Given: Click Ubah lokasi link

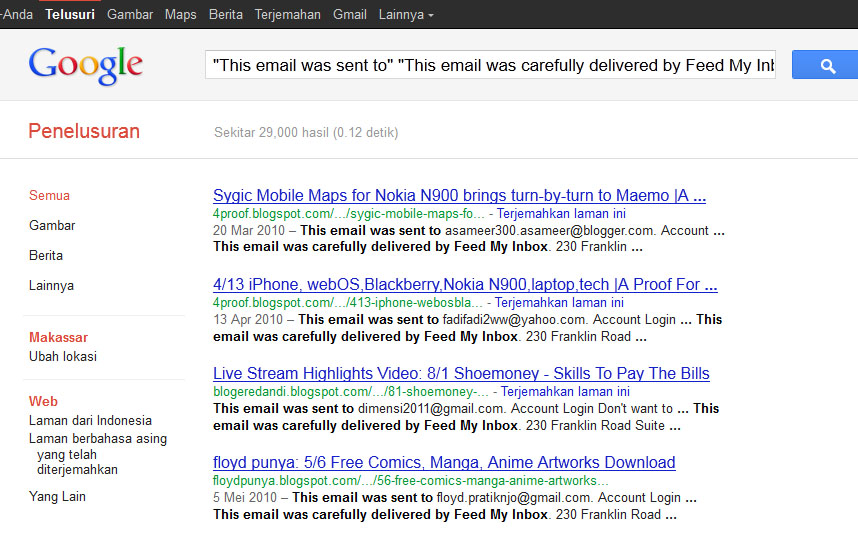Looking at the screenshot, I should [62, 356].
